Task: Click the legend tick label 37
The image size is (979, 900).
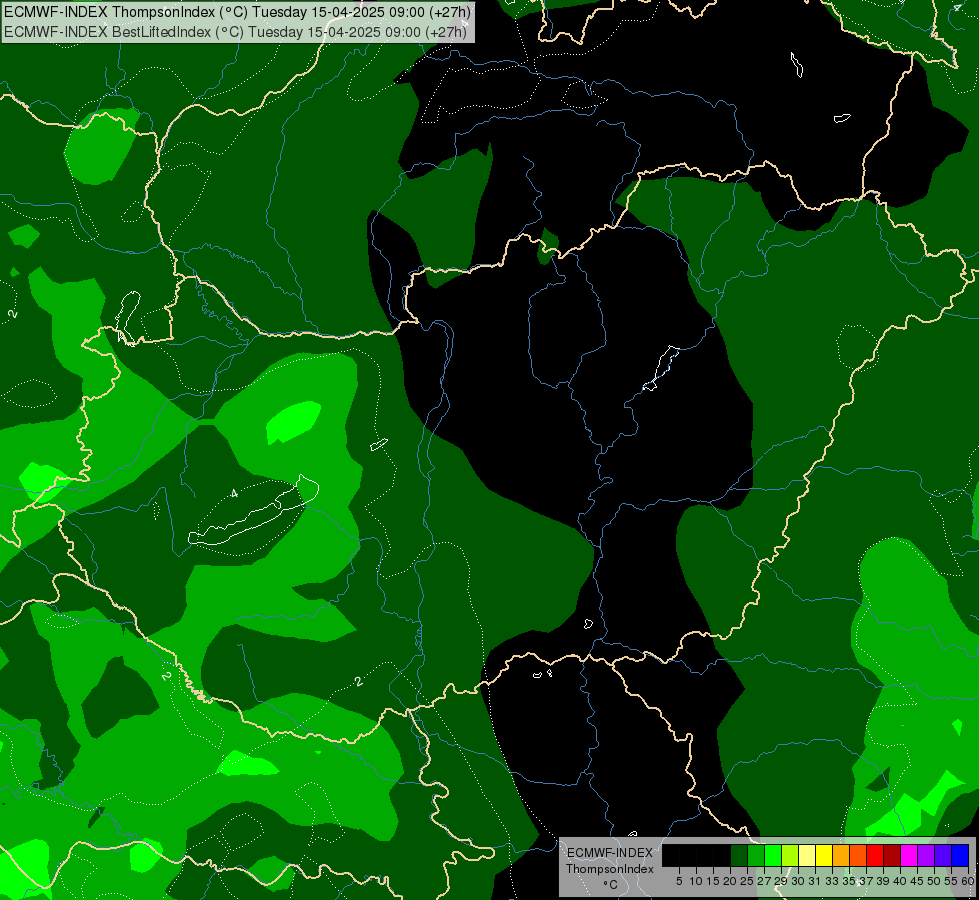Action: (x=867, y=881)
